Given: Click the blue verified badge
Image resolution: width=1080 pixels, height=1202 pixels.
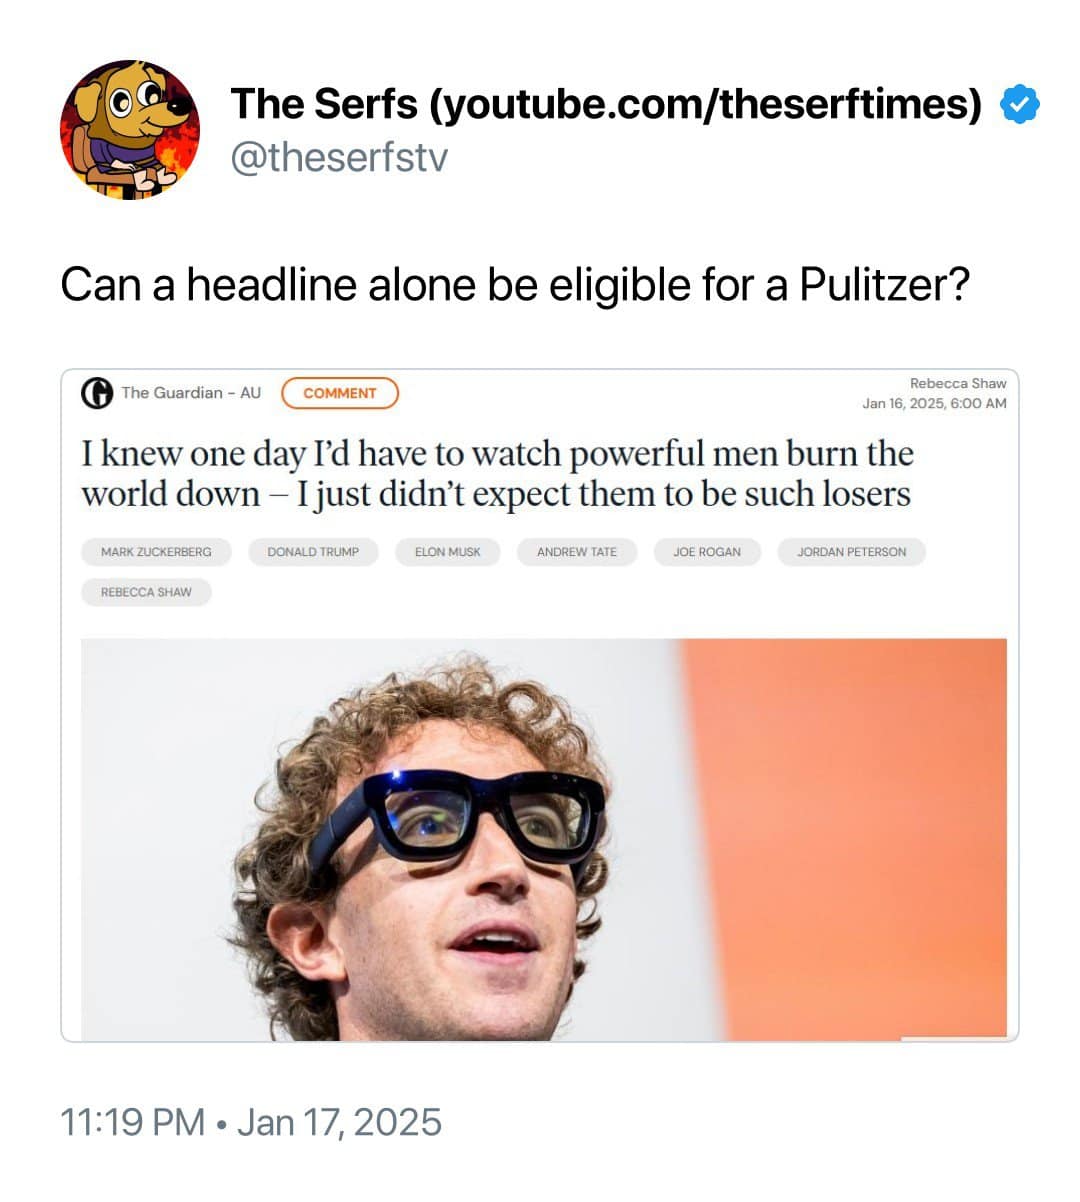Looking at the screenshot, I should point(1020,104).
